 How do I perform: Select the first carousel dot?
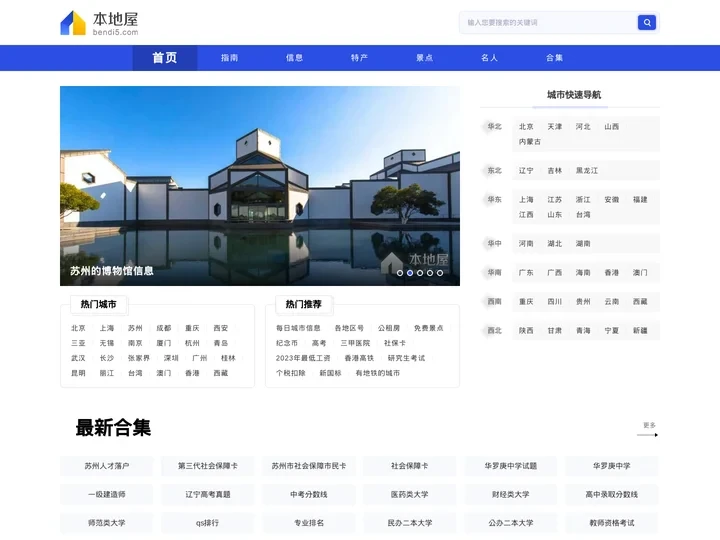pos(400,273)
